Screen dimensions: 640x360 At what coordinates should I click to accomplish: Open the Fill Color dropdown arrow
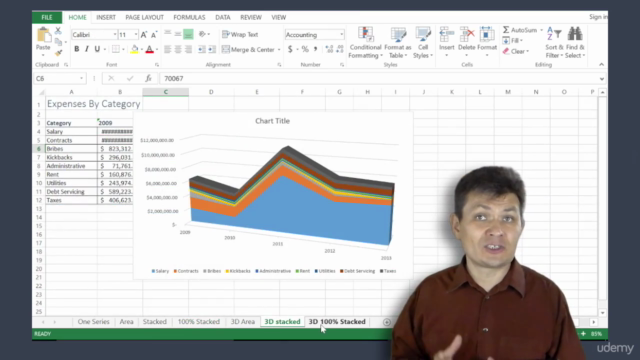[141, 50]
